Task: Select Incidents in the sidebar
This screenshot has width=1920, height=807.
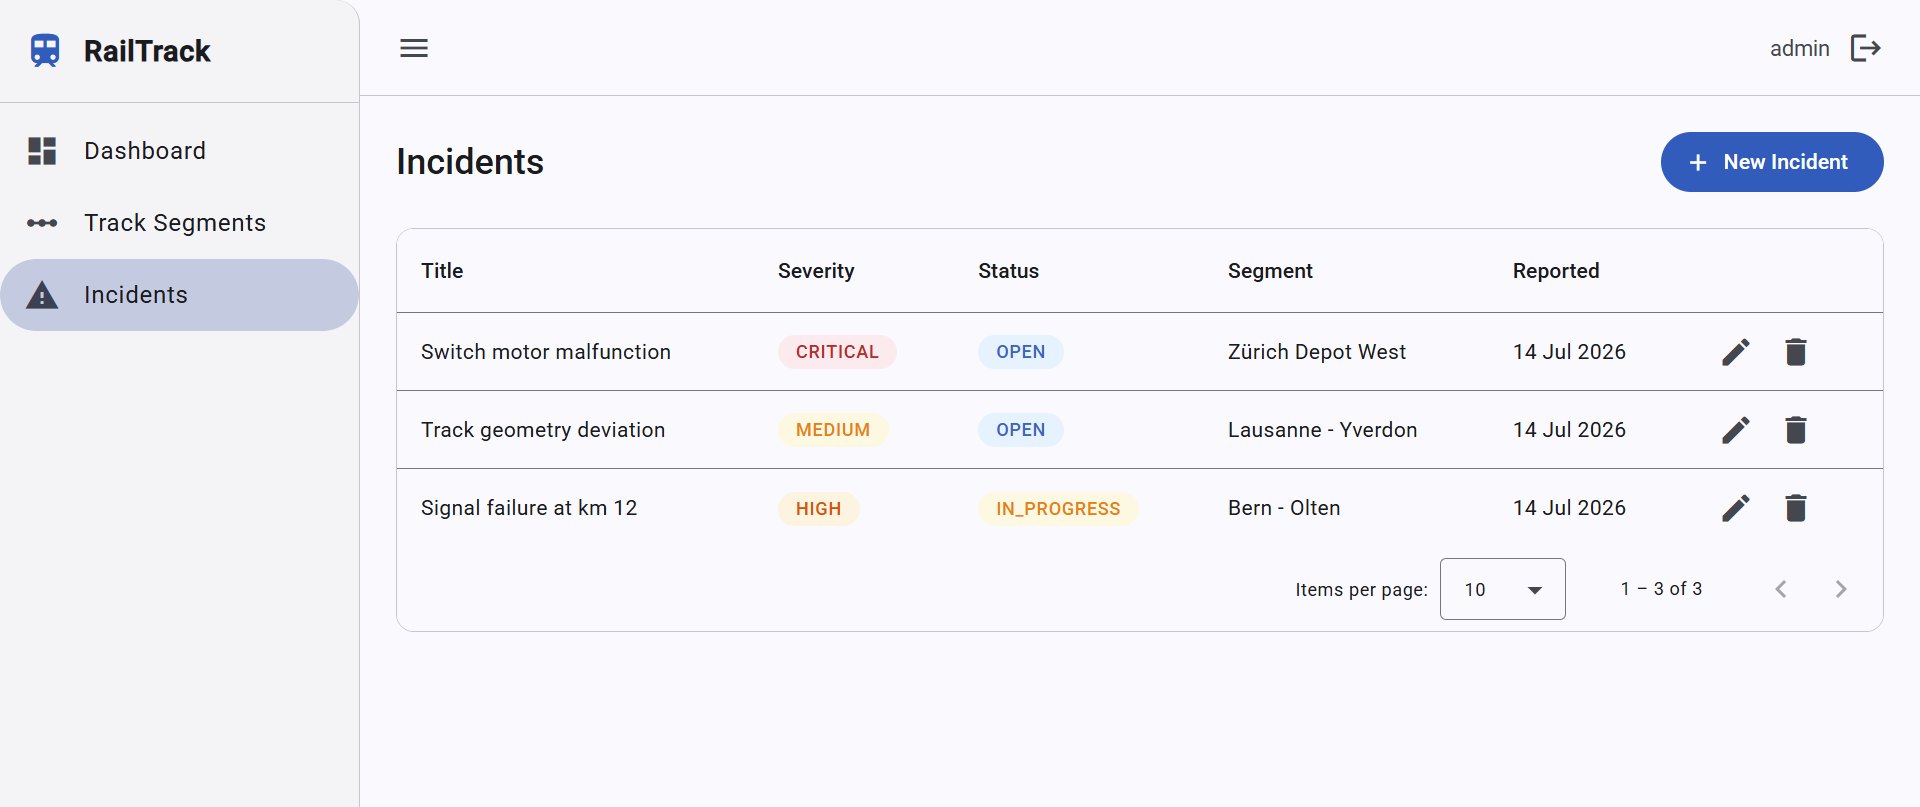Action: (179, 295)
